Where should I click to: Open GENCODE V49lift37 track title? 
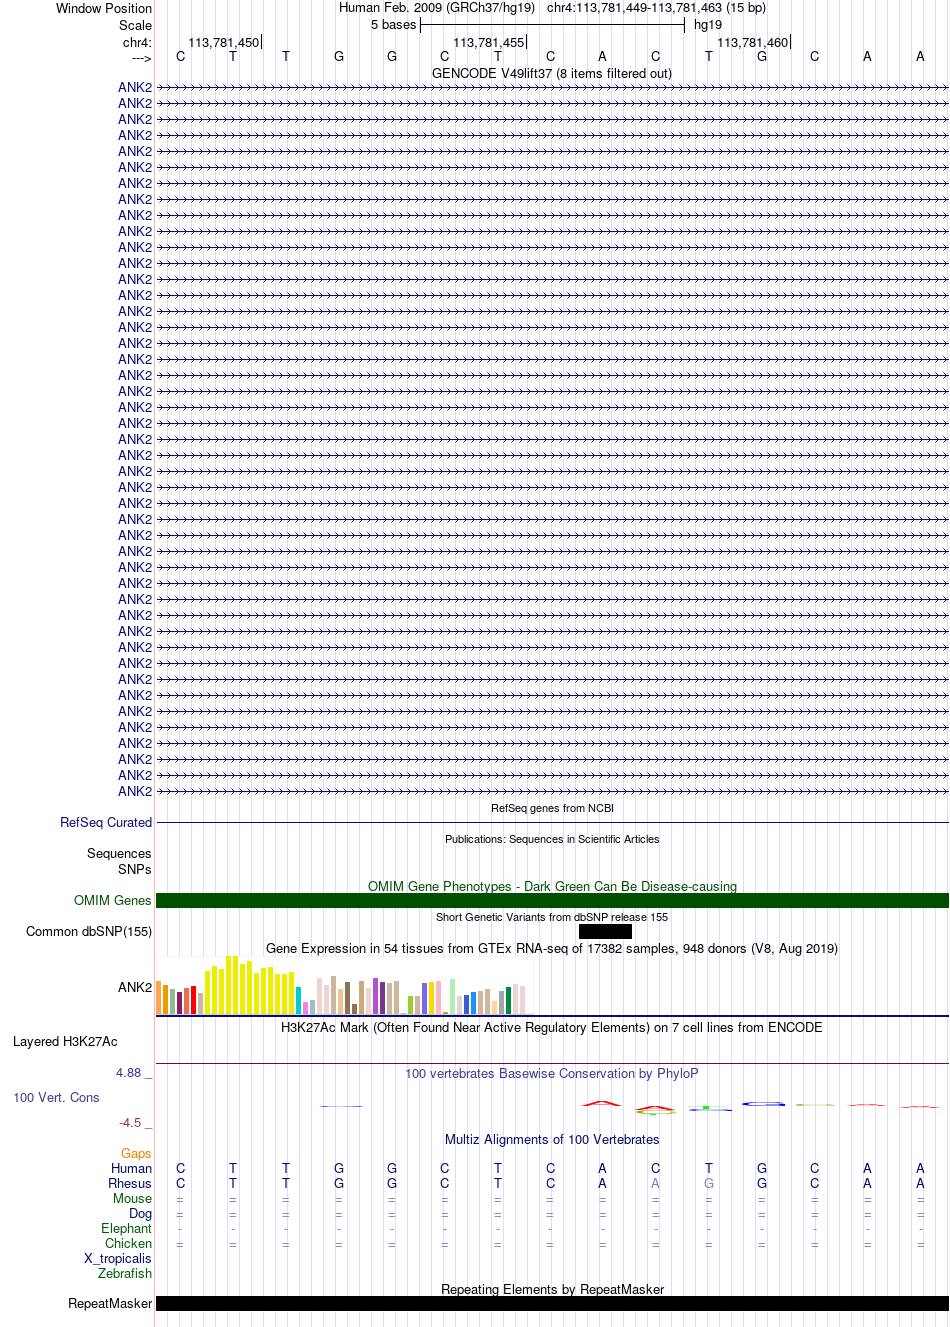pos(552,74)
